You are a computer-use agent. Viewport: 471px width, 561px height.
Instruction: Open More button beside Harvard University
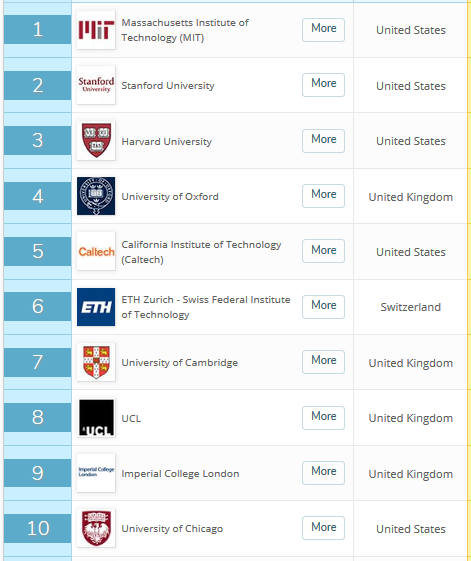click(x=323, y=141)
